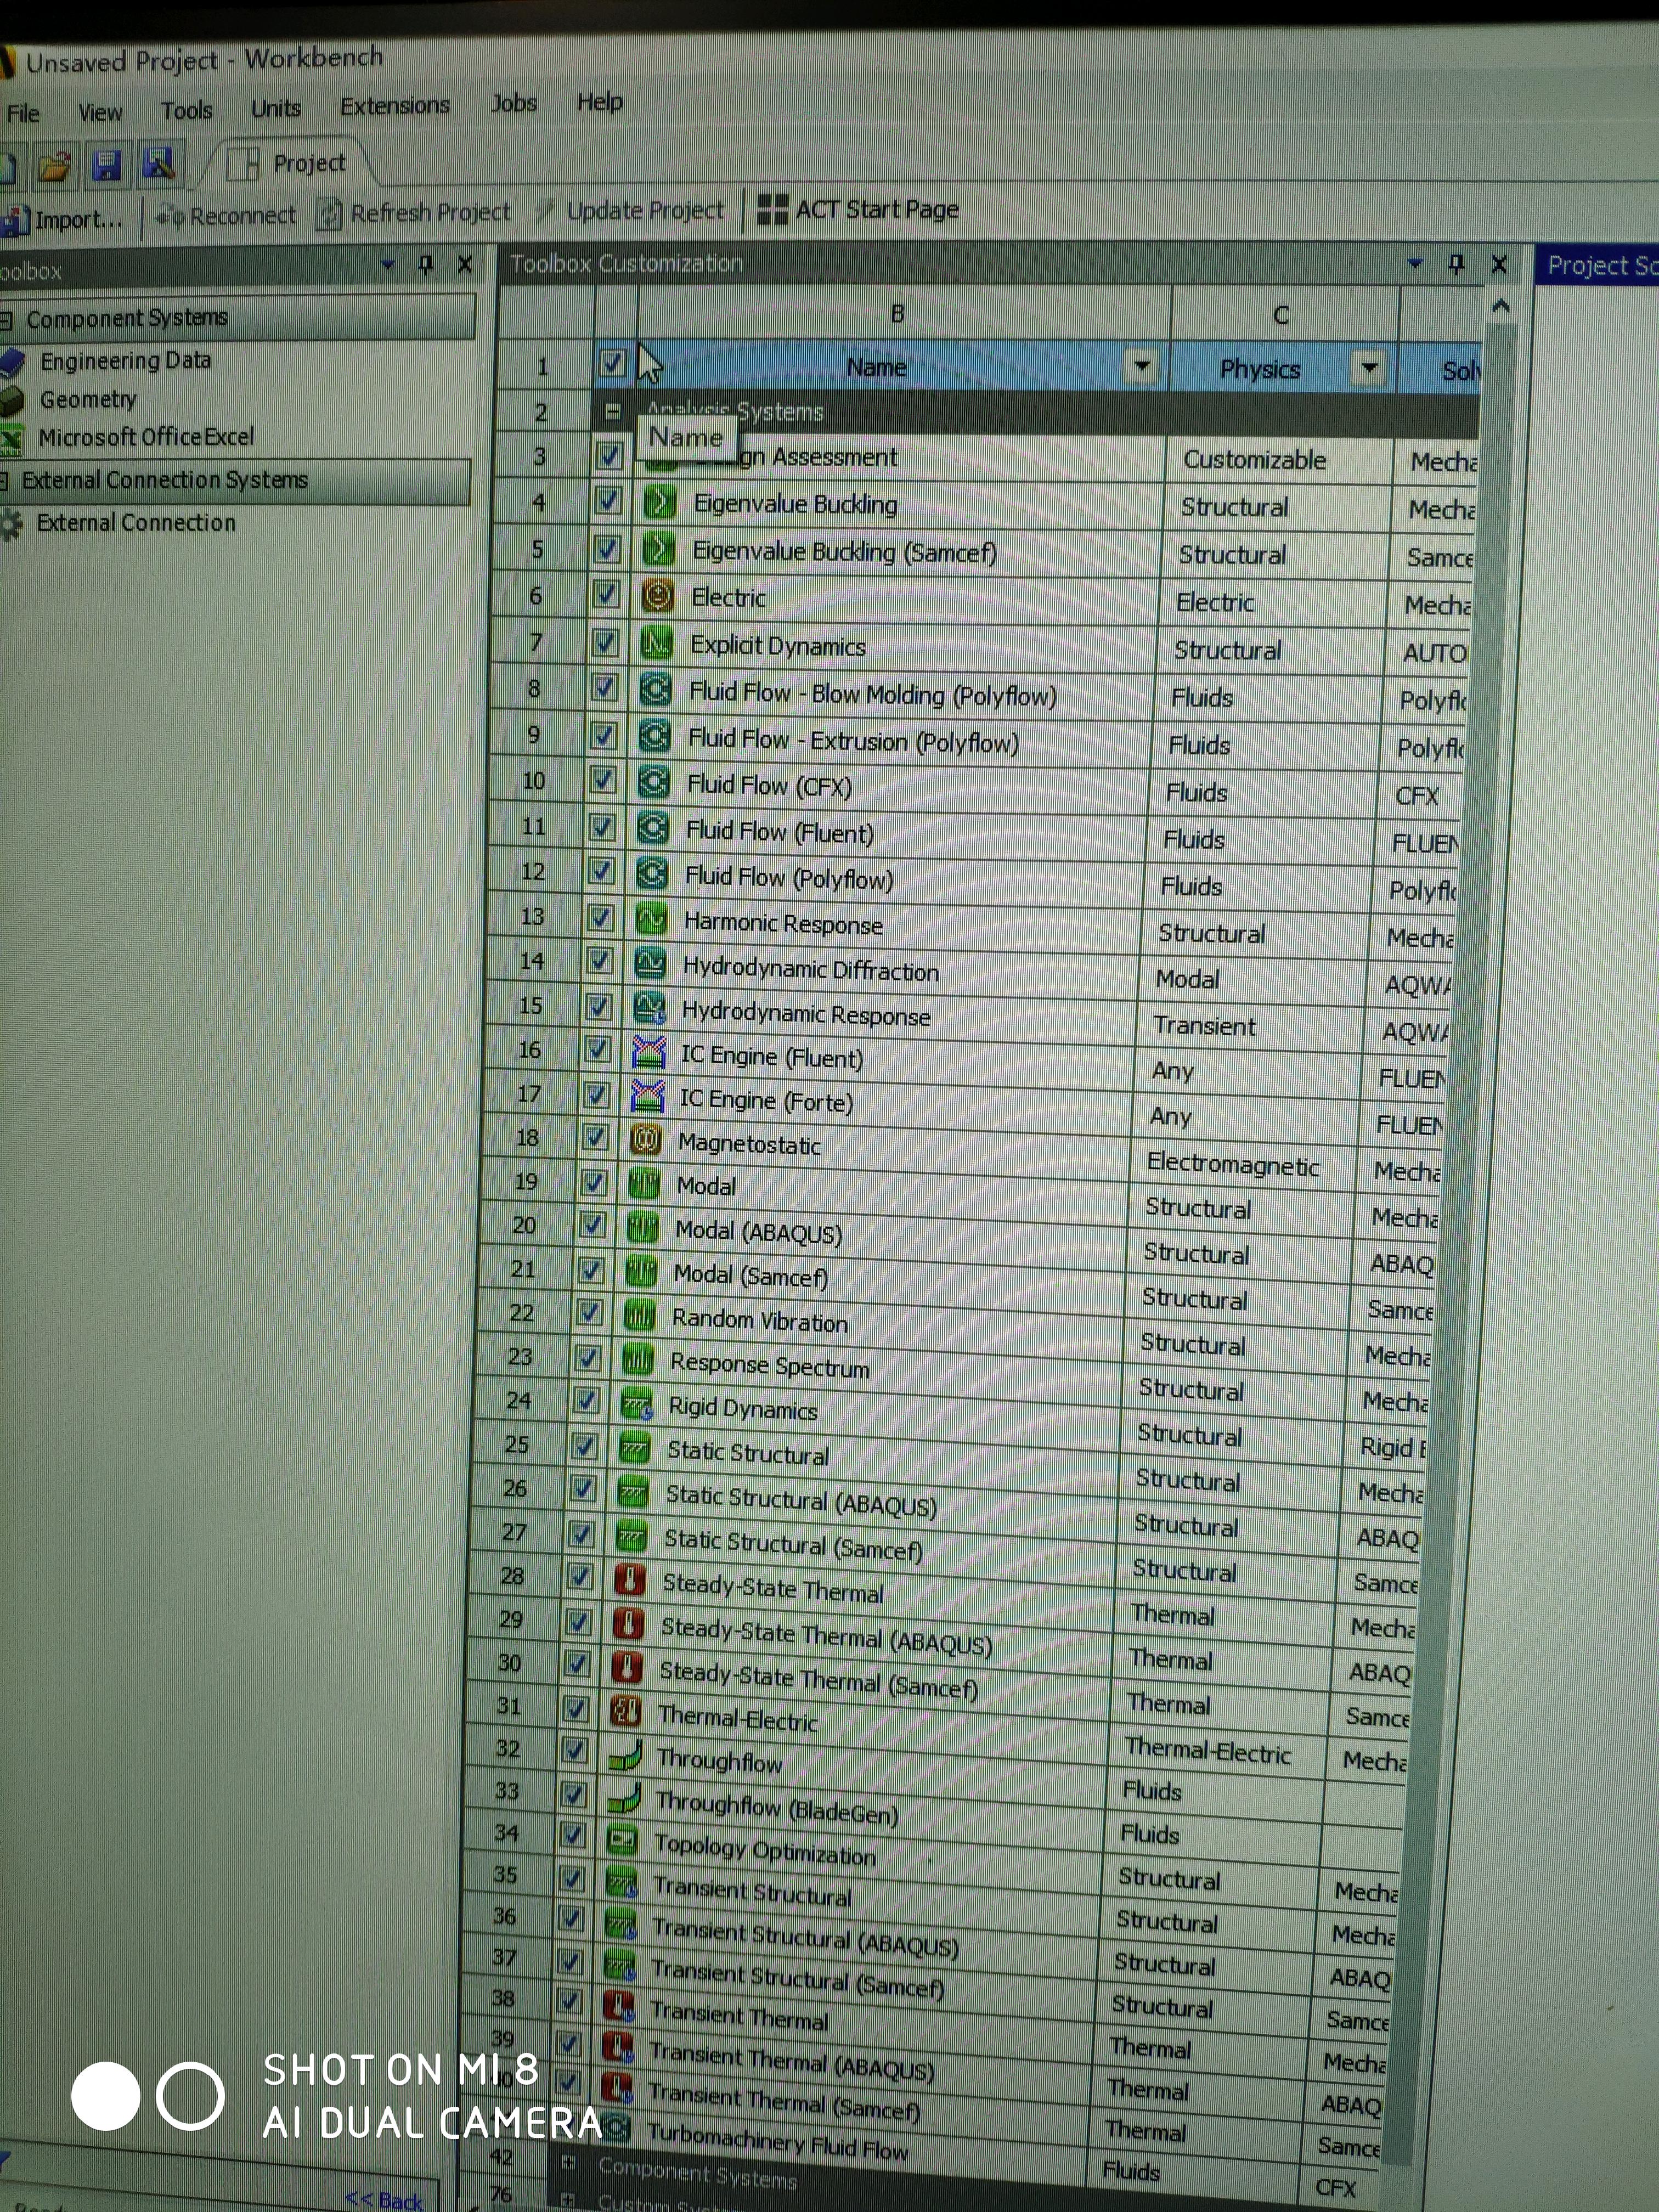The height and width of the screenshot is (2212, 1659).
Task: Toggle the header select-all checkbox
Action: pyautogui.click(x=611, y=364)
